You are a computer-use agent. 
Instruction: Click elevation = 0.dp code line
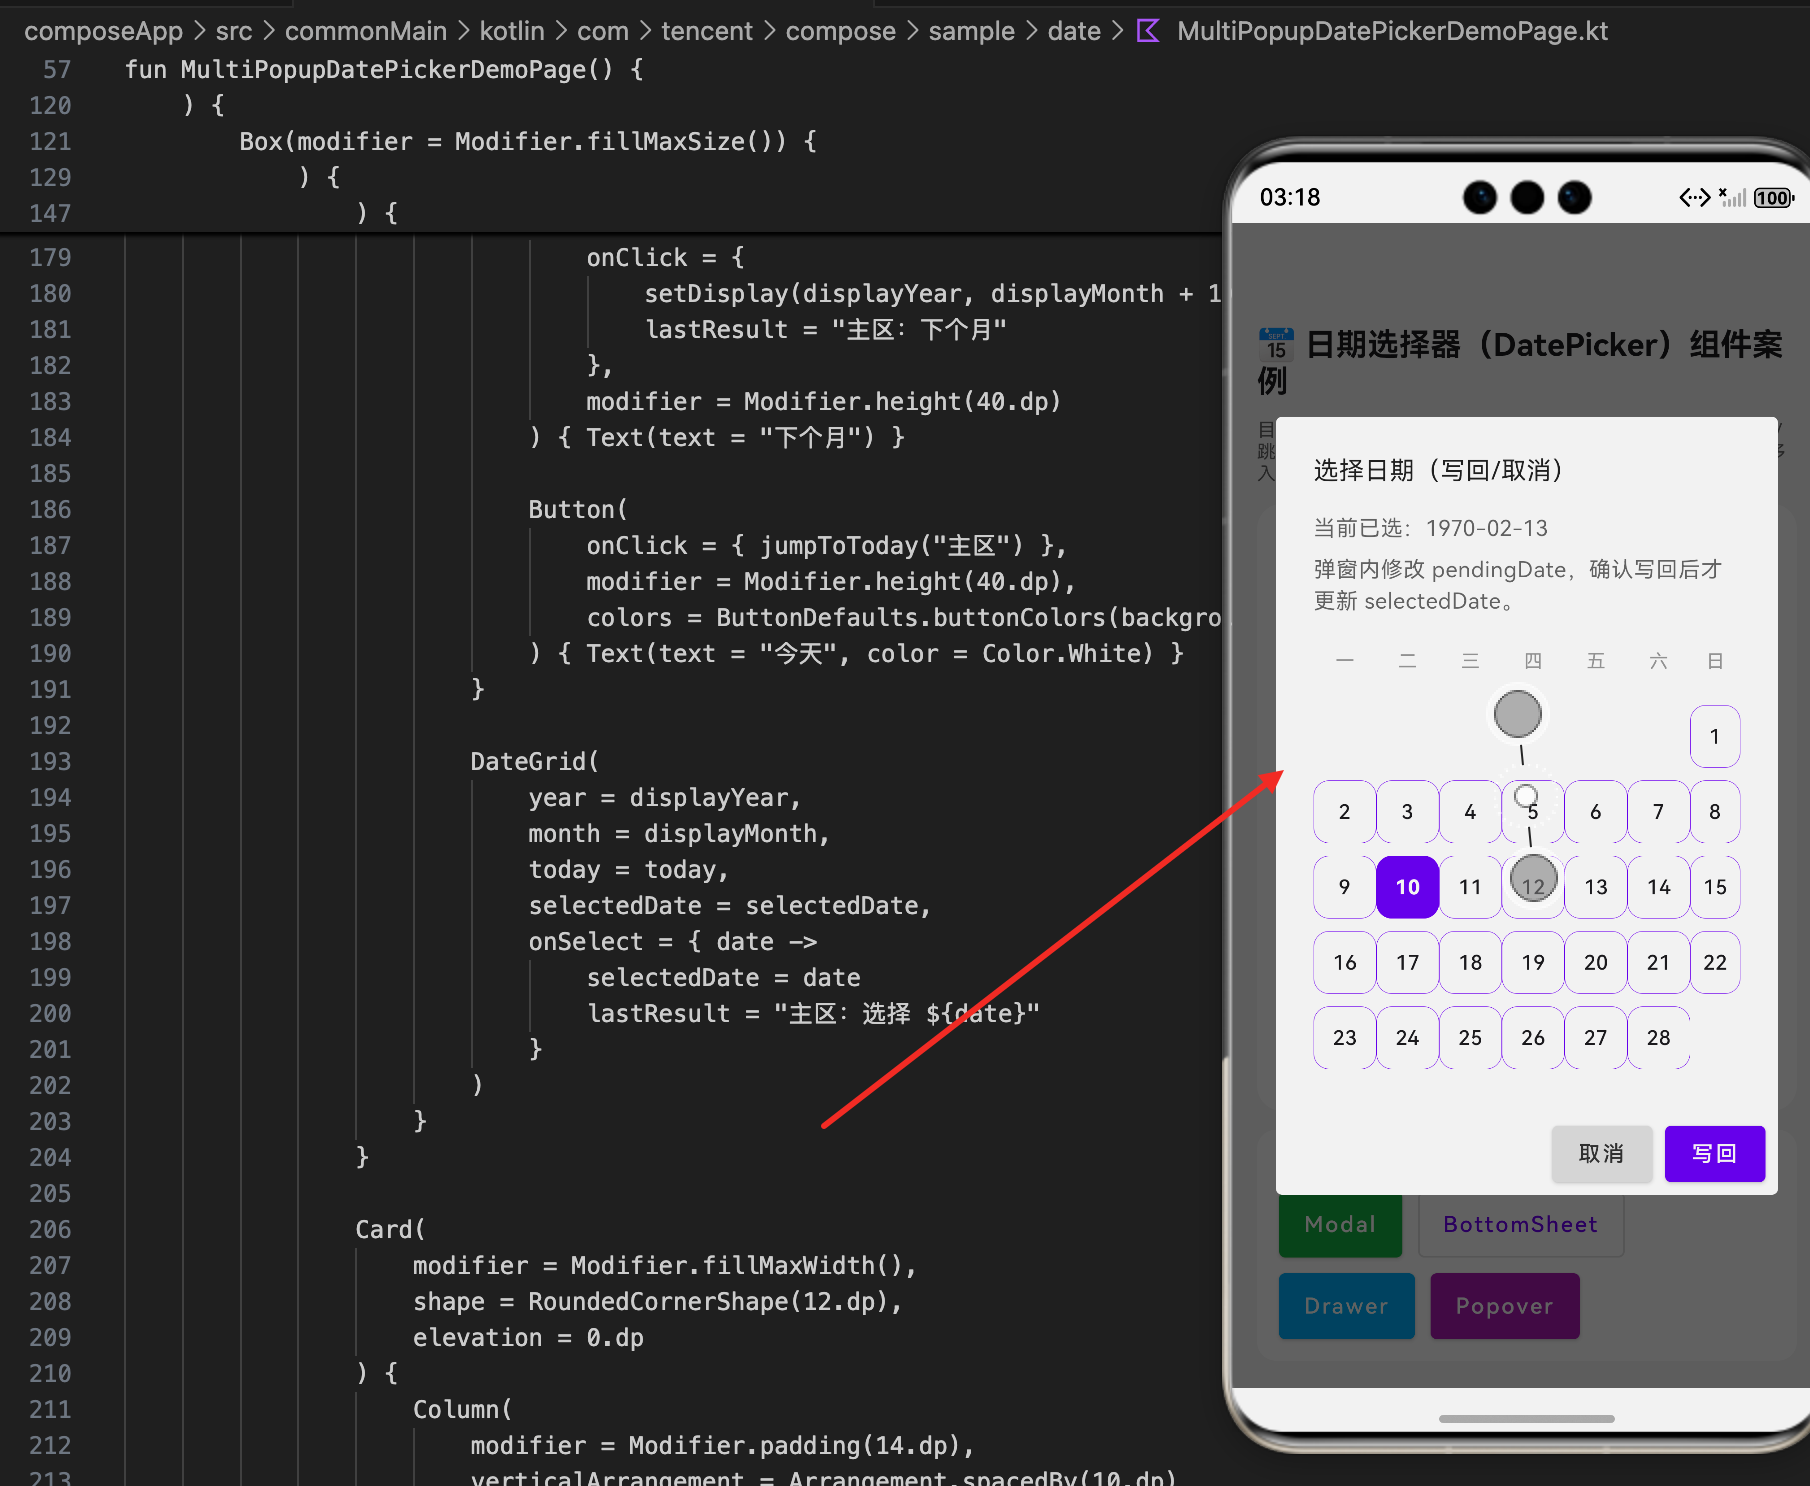pos(528,1337)
